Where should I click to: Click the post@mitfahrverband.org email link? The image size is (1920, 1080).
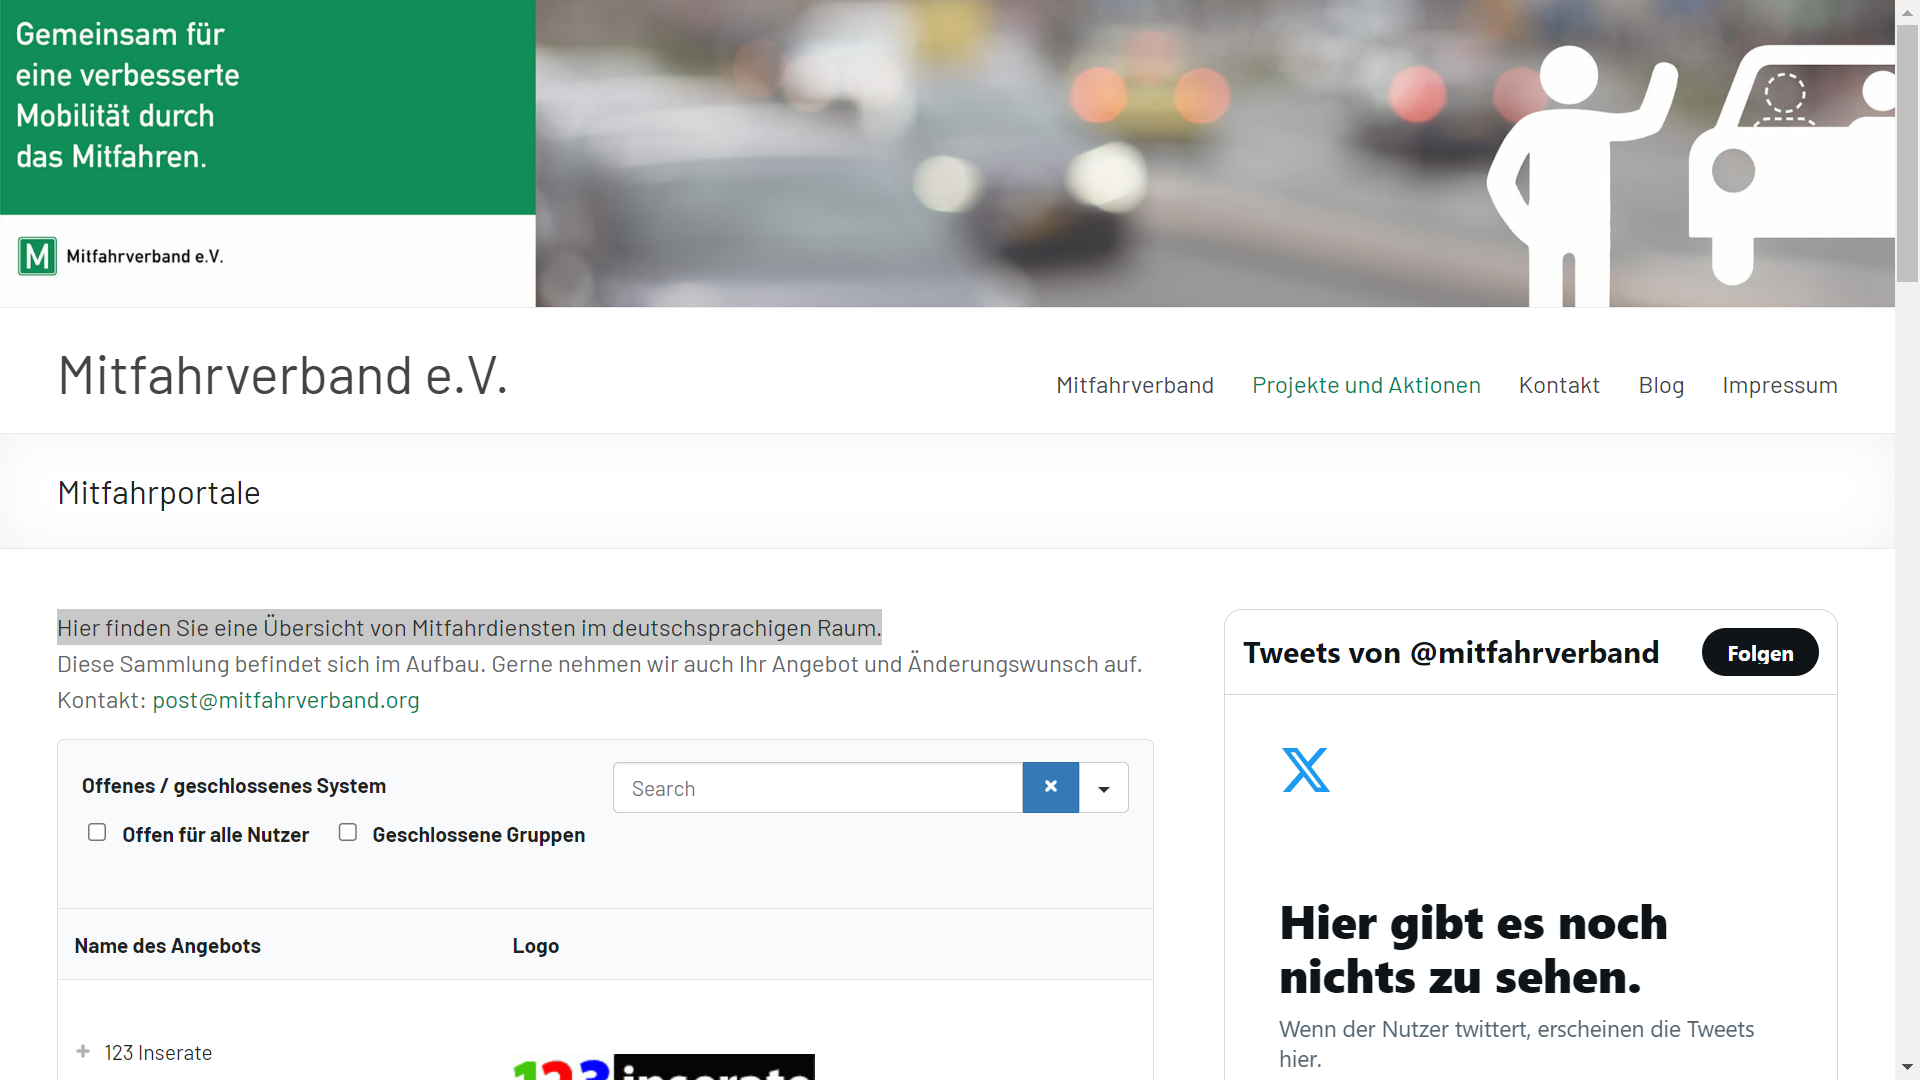tap(286, 700)
